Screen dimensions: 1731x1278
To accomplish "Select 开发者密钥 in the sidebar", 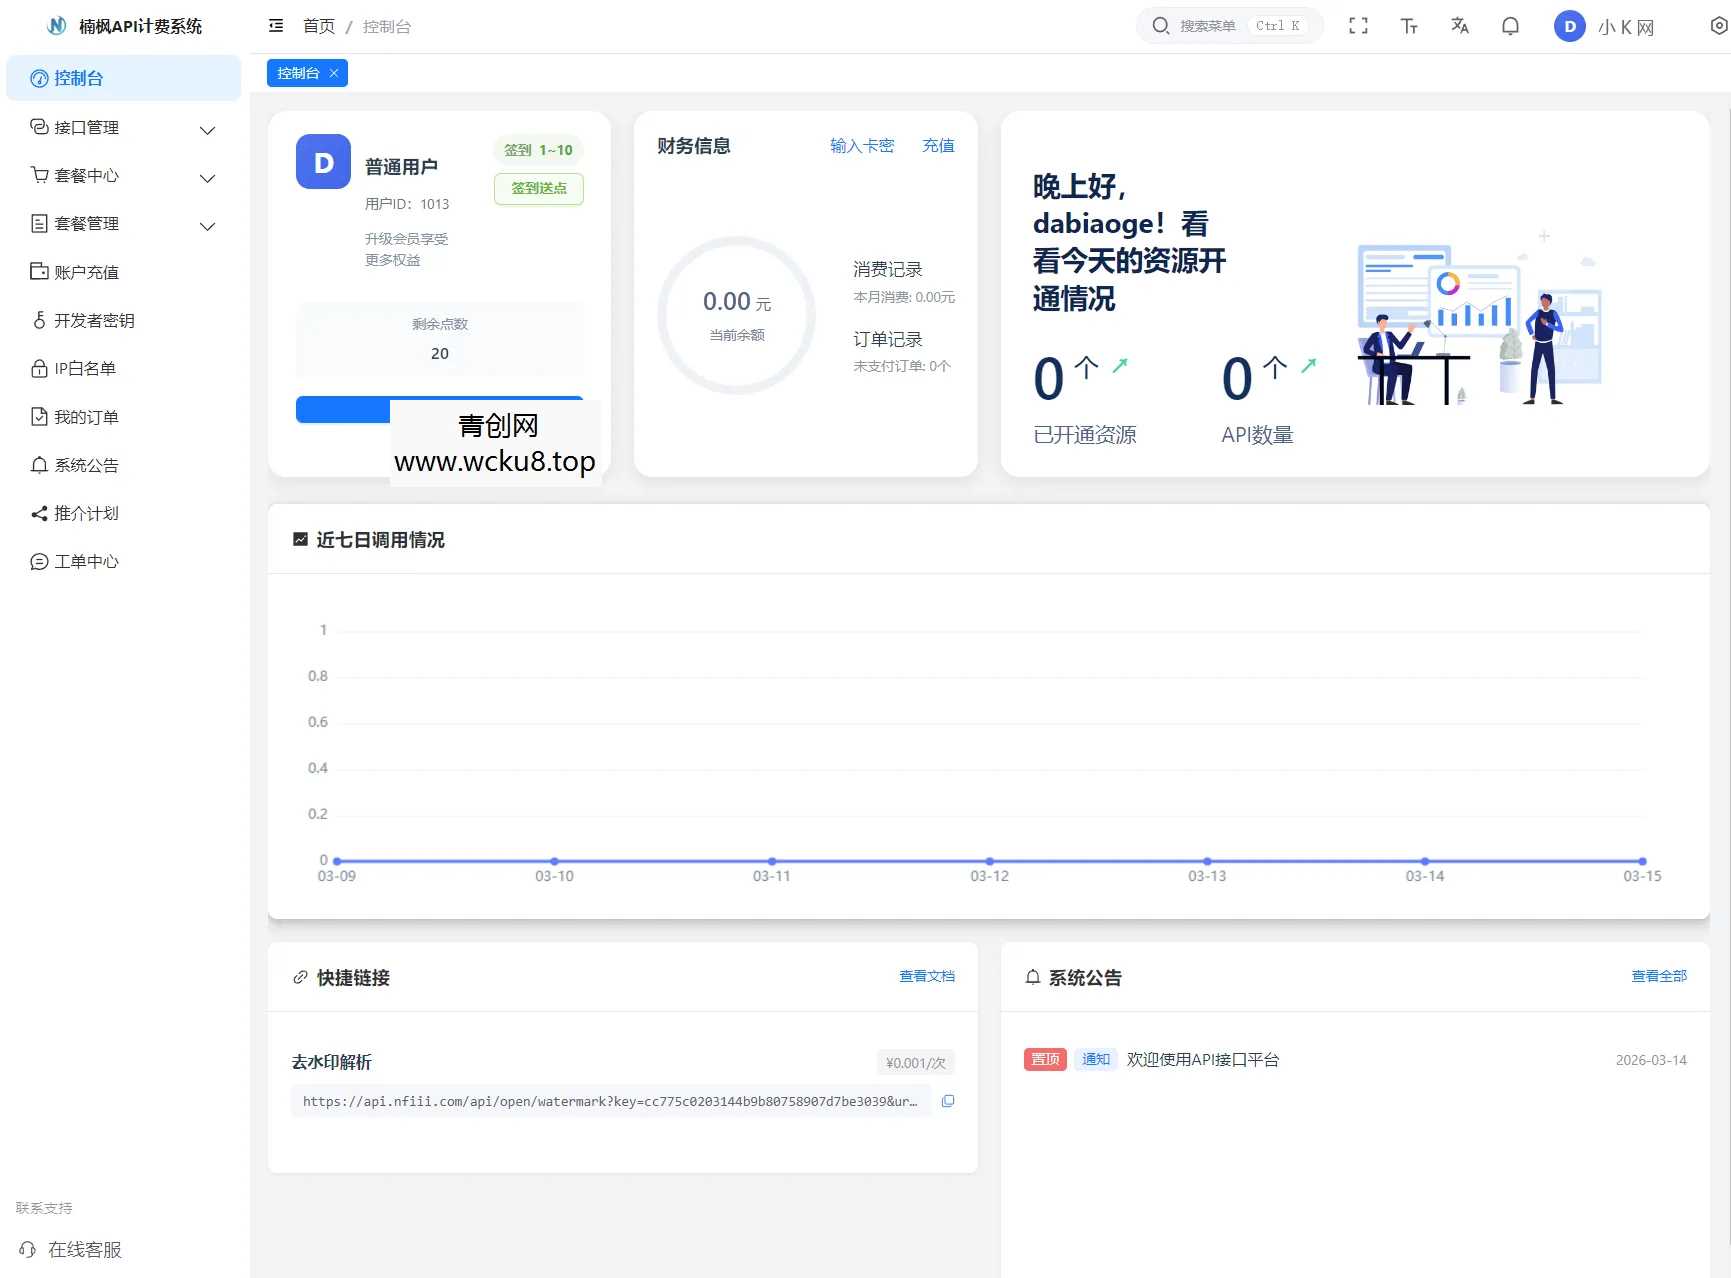I will click(95, 320).
